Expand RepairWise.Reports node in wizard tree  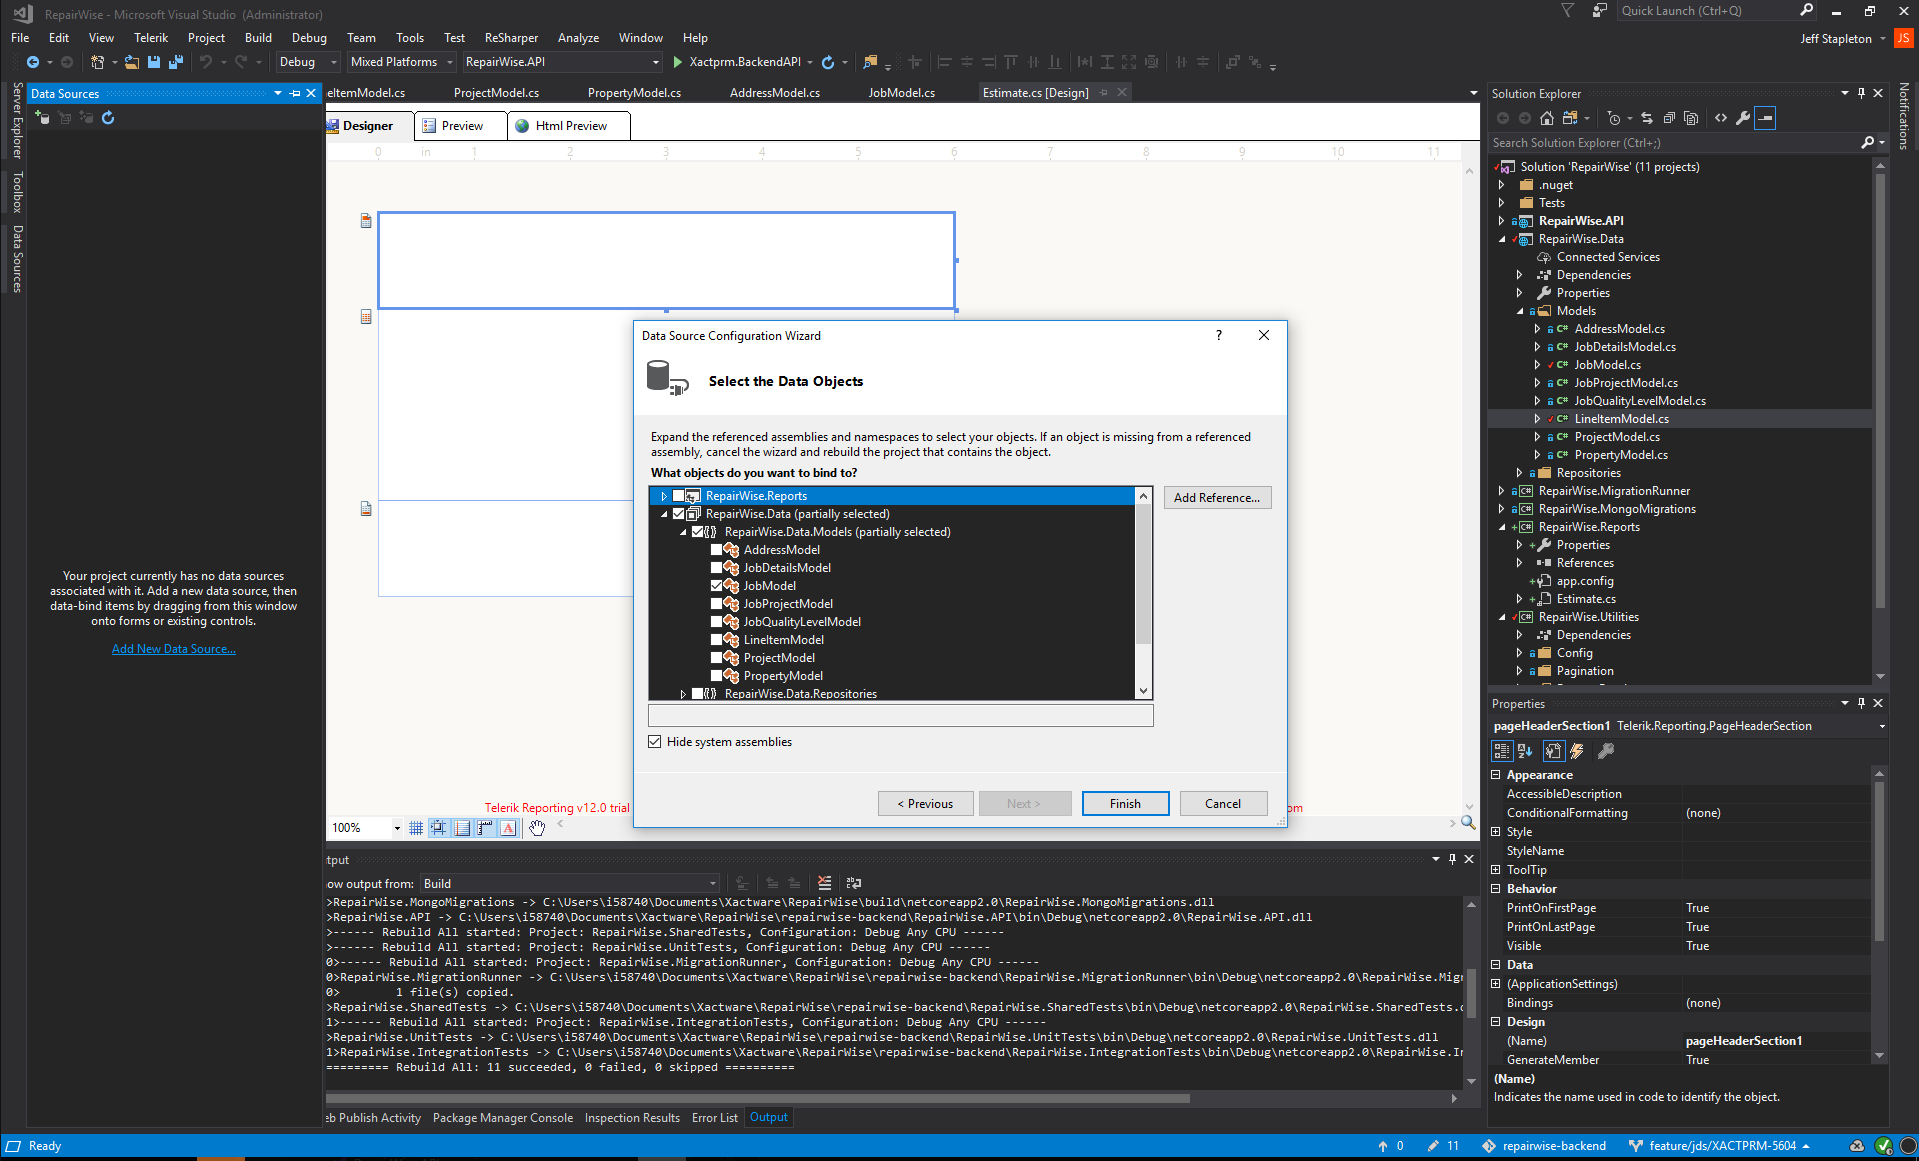[663, 496]
